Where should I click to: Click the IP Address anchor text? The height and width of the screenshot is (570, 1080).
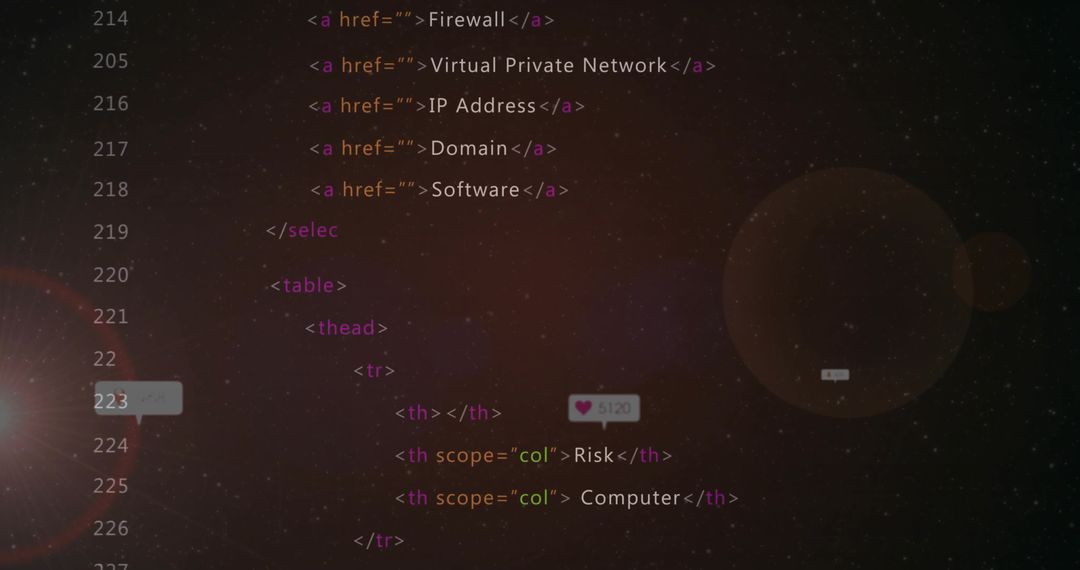pos(482,106)
